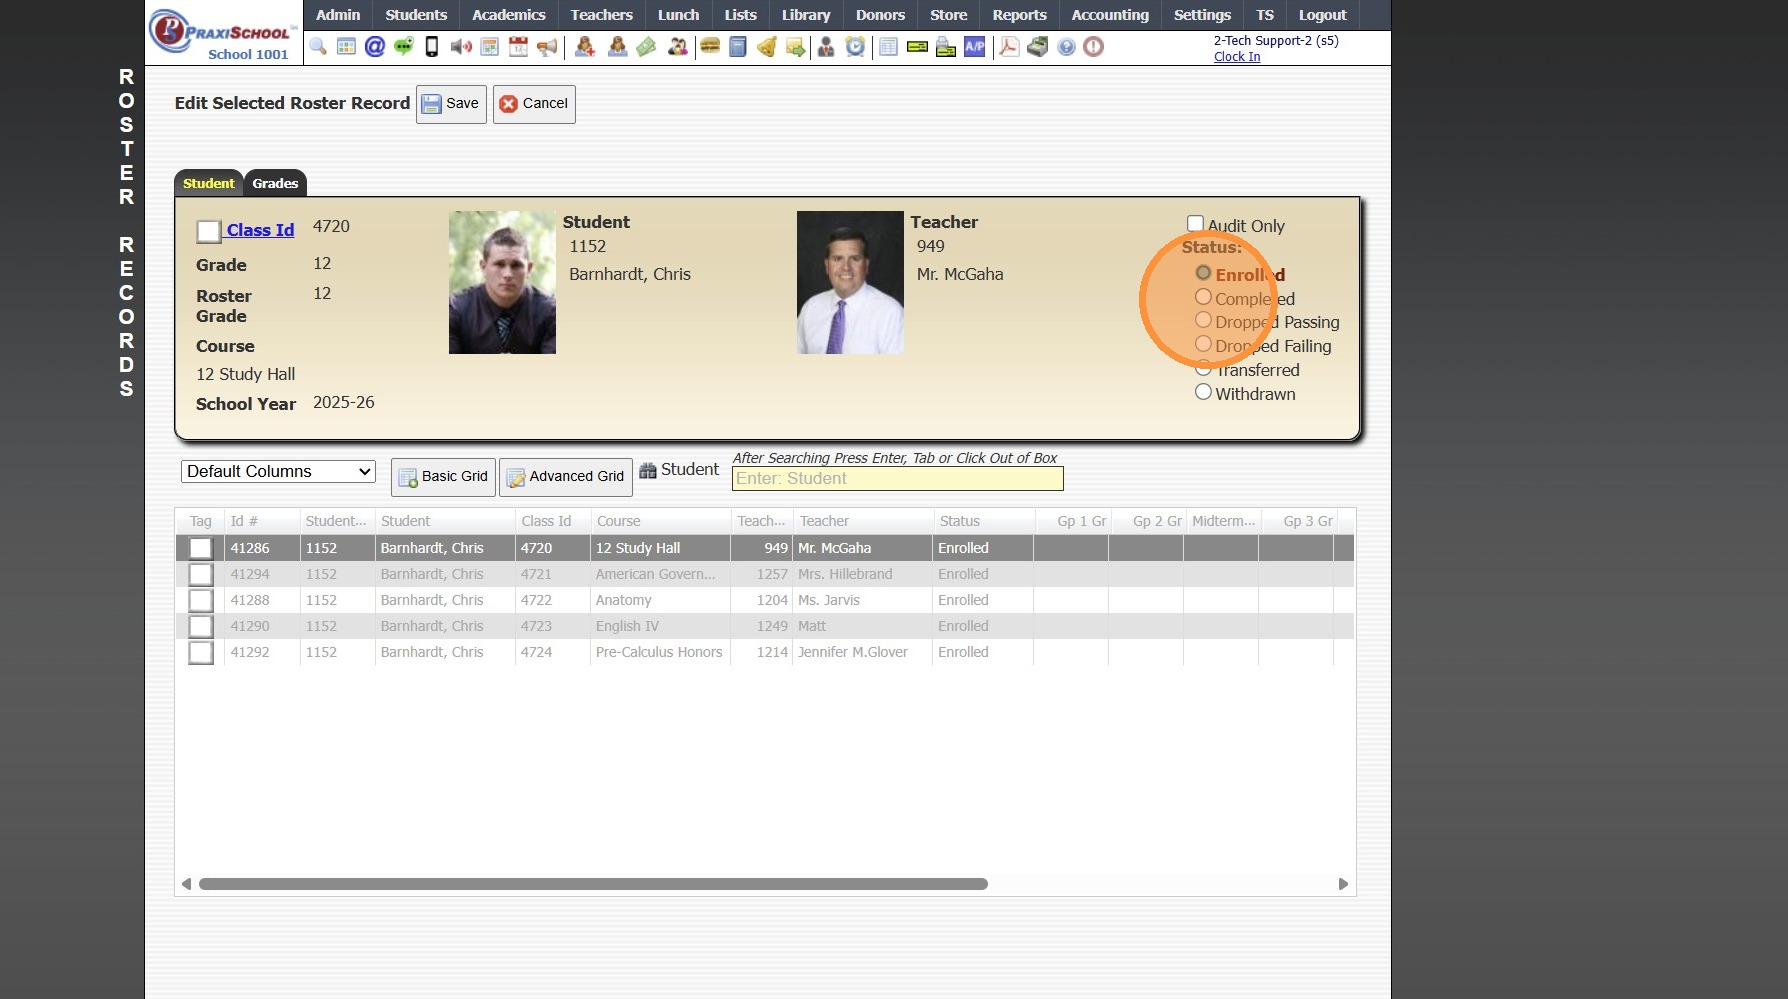Screen dimensions: 1788x999
Task: Click the sticky note with arrow icon
Action: [796, 47]
